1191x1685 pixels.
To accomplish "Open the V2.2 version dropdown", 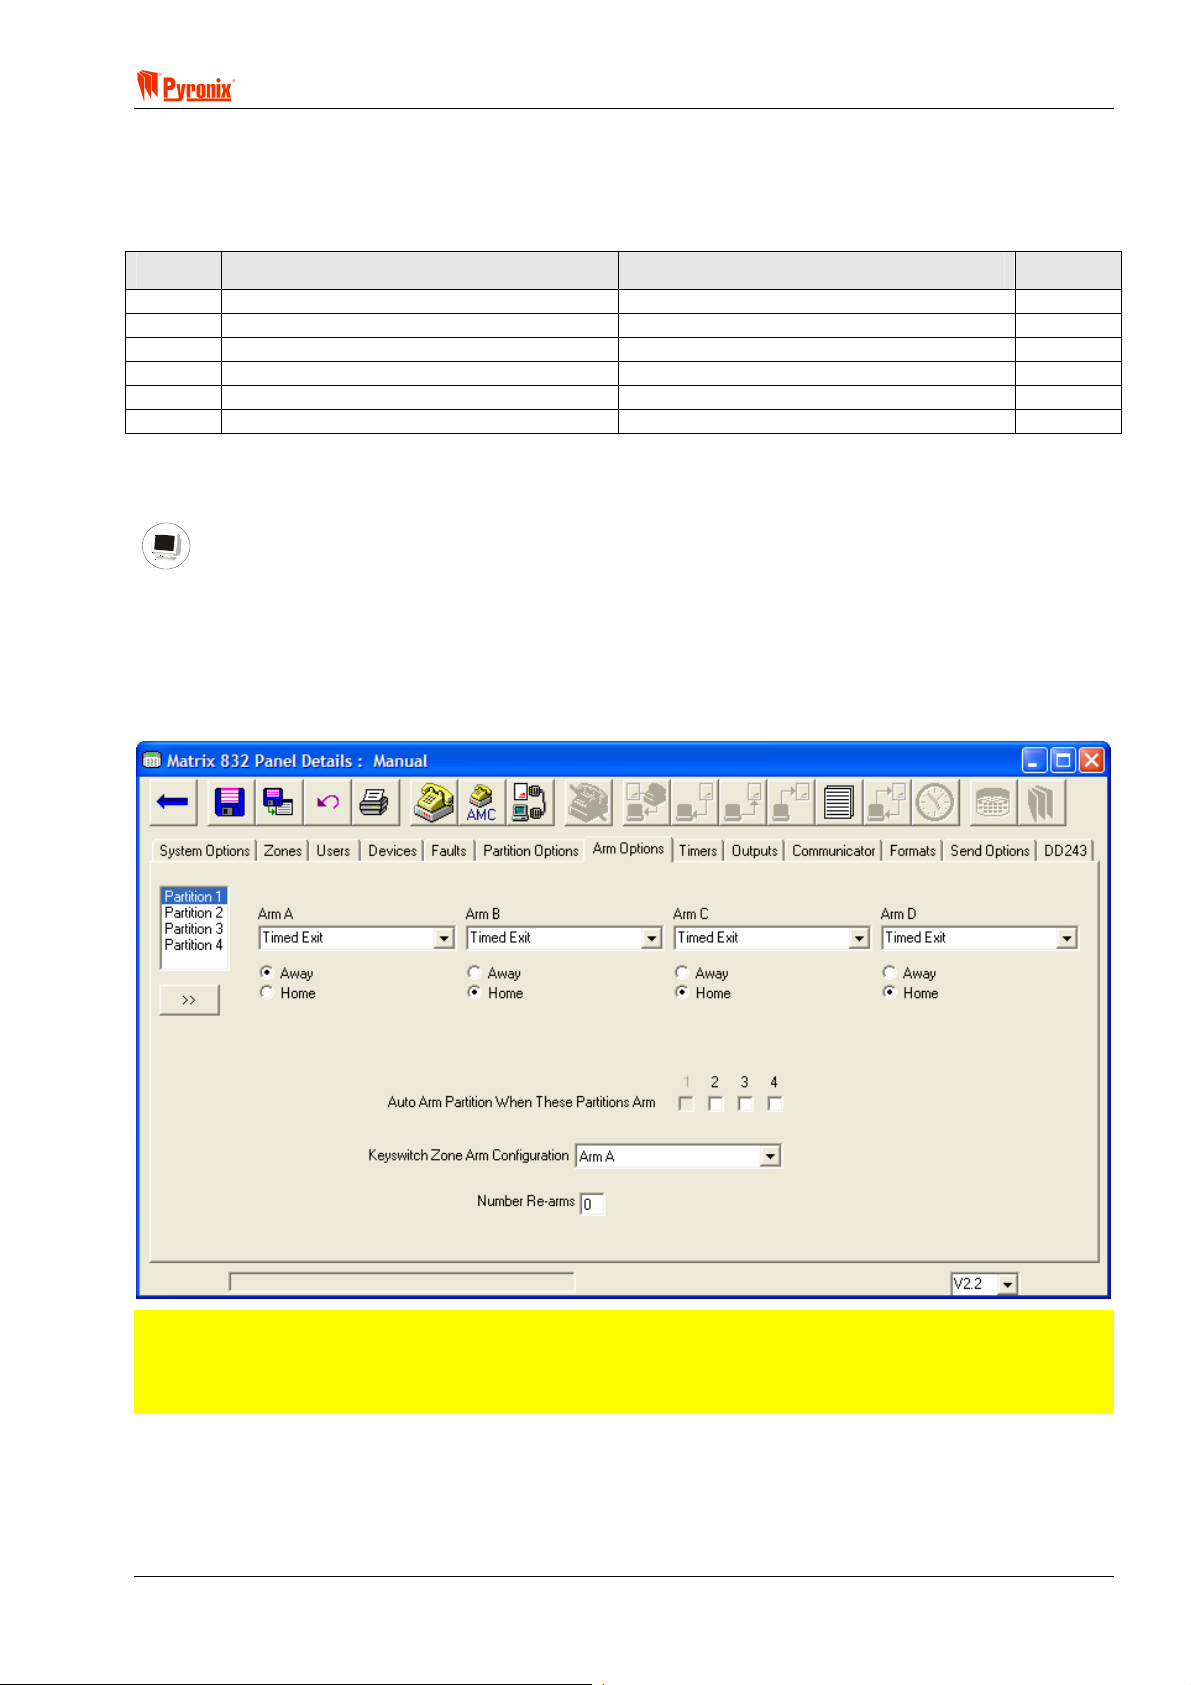I will point(1008,1284).
